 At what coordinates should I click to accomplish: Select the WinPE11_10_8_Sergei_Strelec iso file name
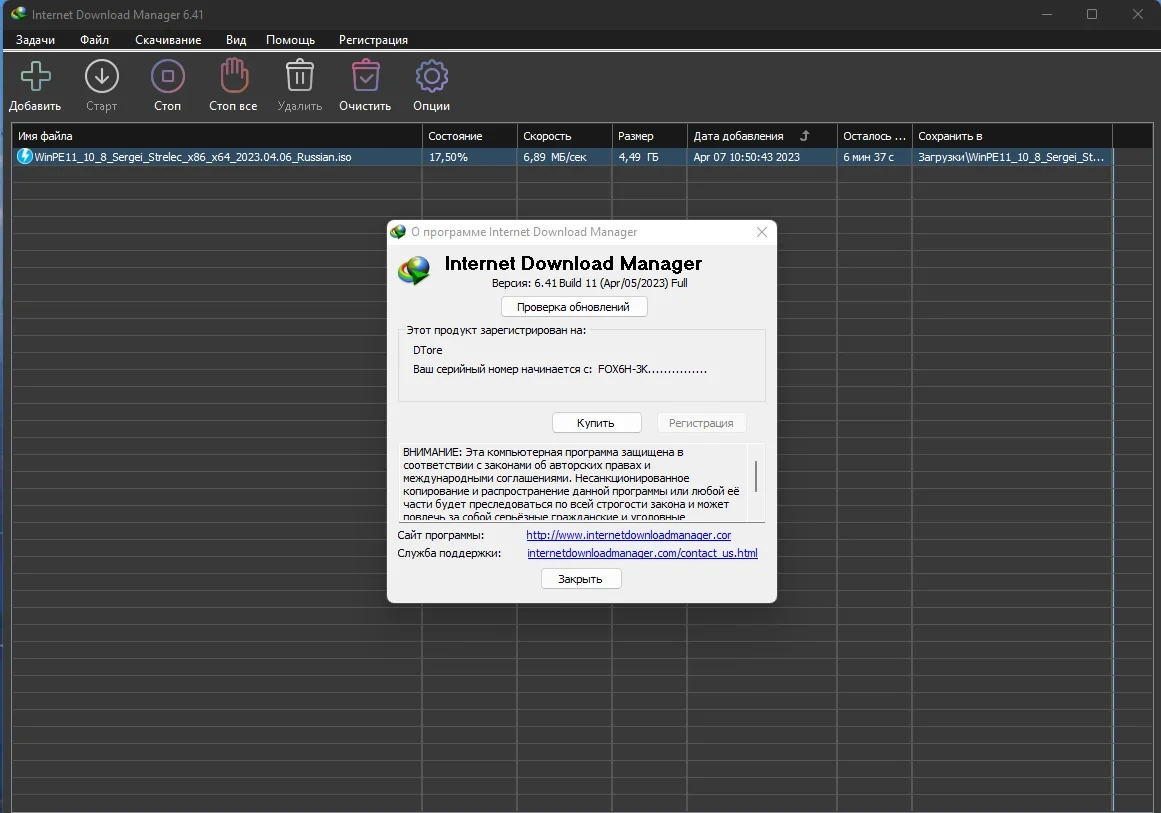(x=193, y=157)
